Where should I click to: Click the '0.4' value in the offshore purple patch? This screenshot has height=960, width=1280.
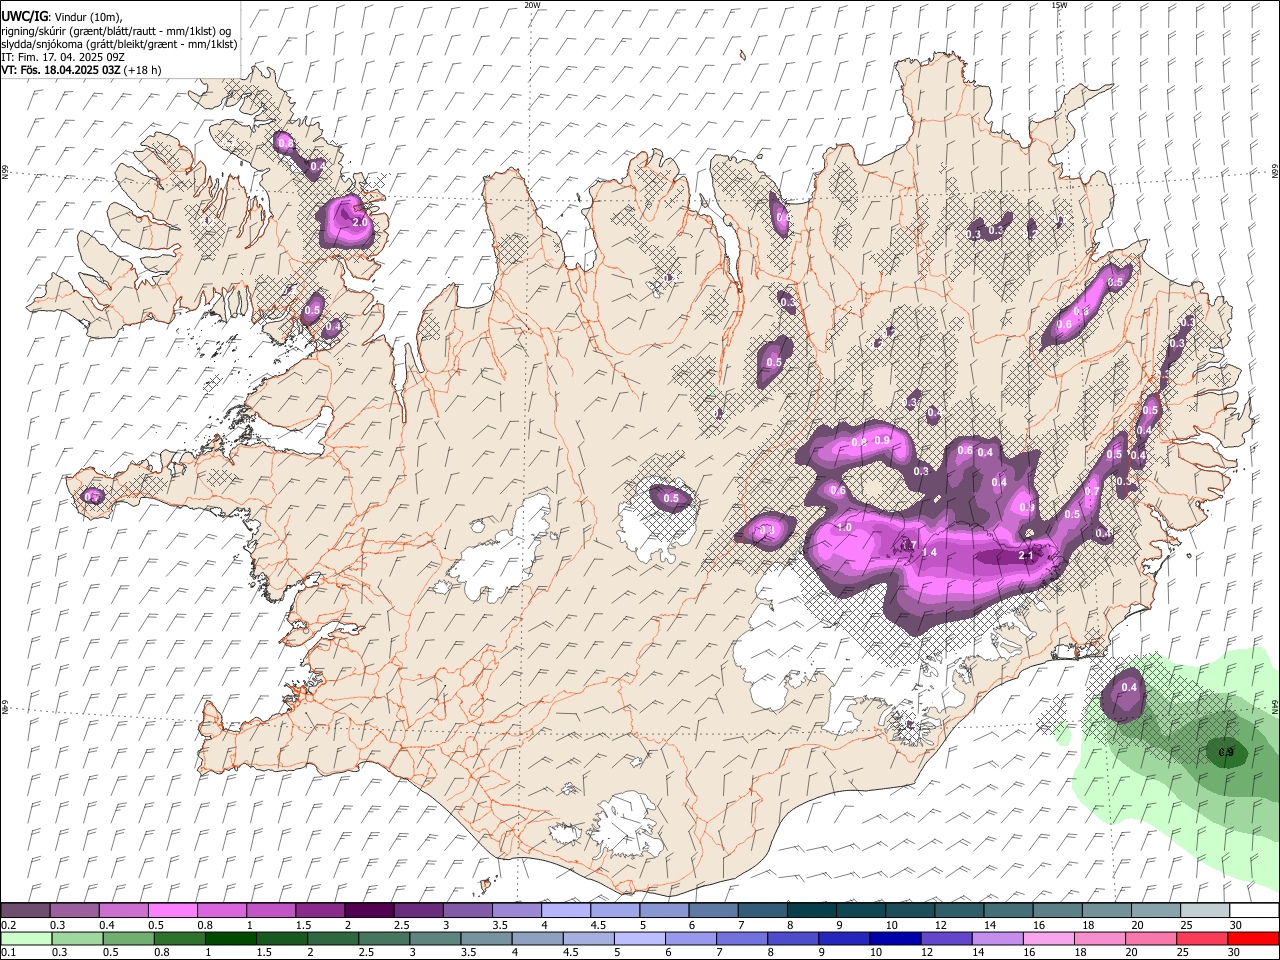1129,687
